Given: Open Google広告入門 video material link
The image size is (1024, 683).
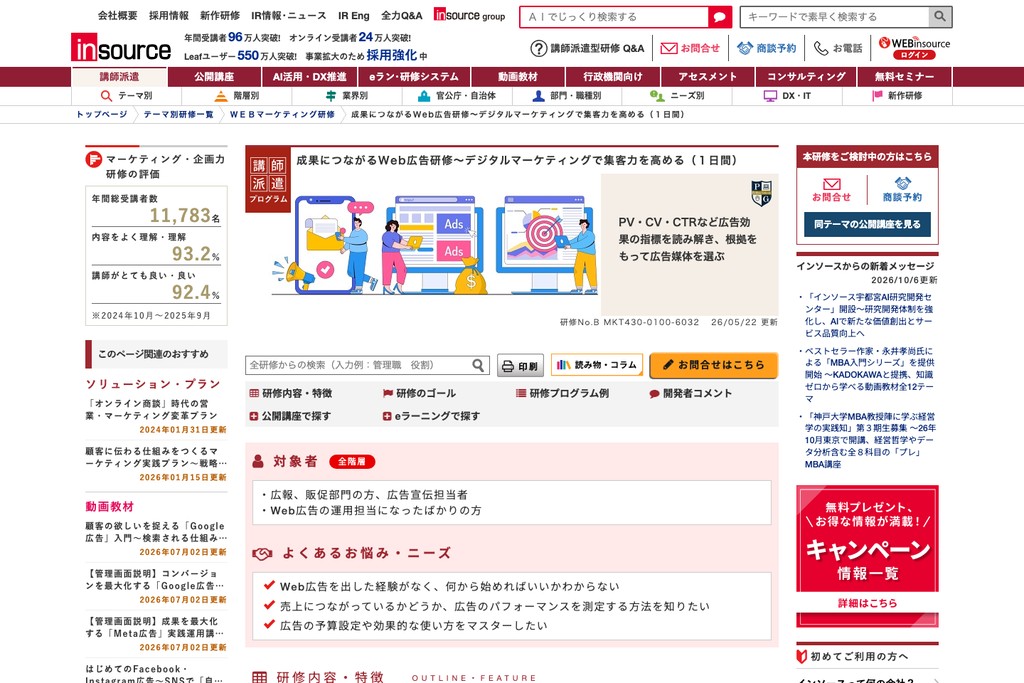Looking at the screenshot, I should click(156, 532).
